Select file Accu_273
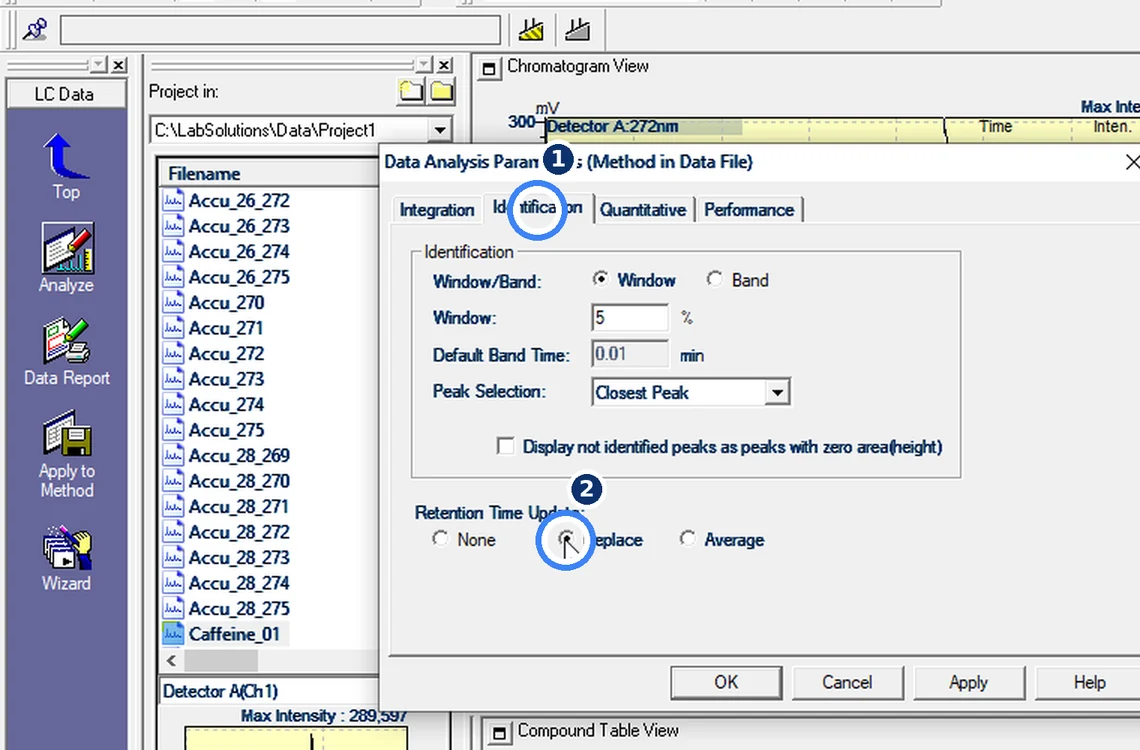1140x750 pixels. (226, 379)
